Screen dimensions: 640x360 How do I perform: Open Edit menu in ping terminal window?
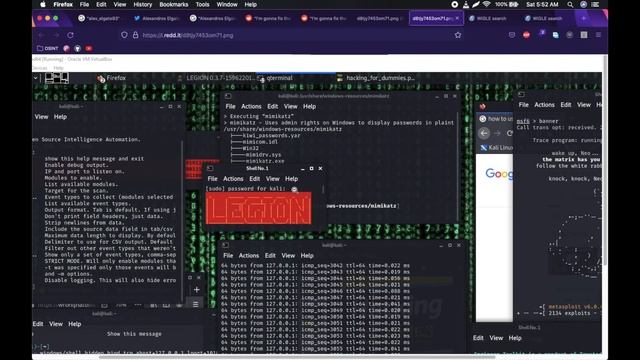click(270, 255)
